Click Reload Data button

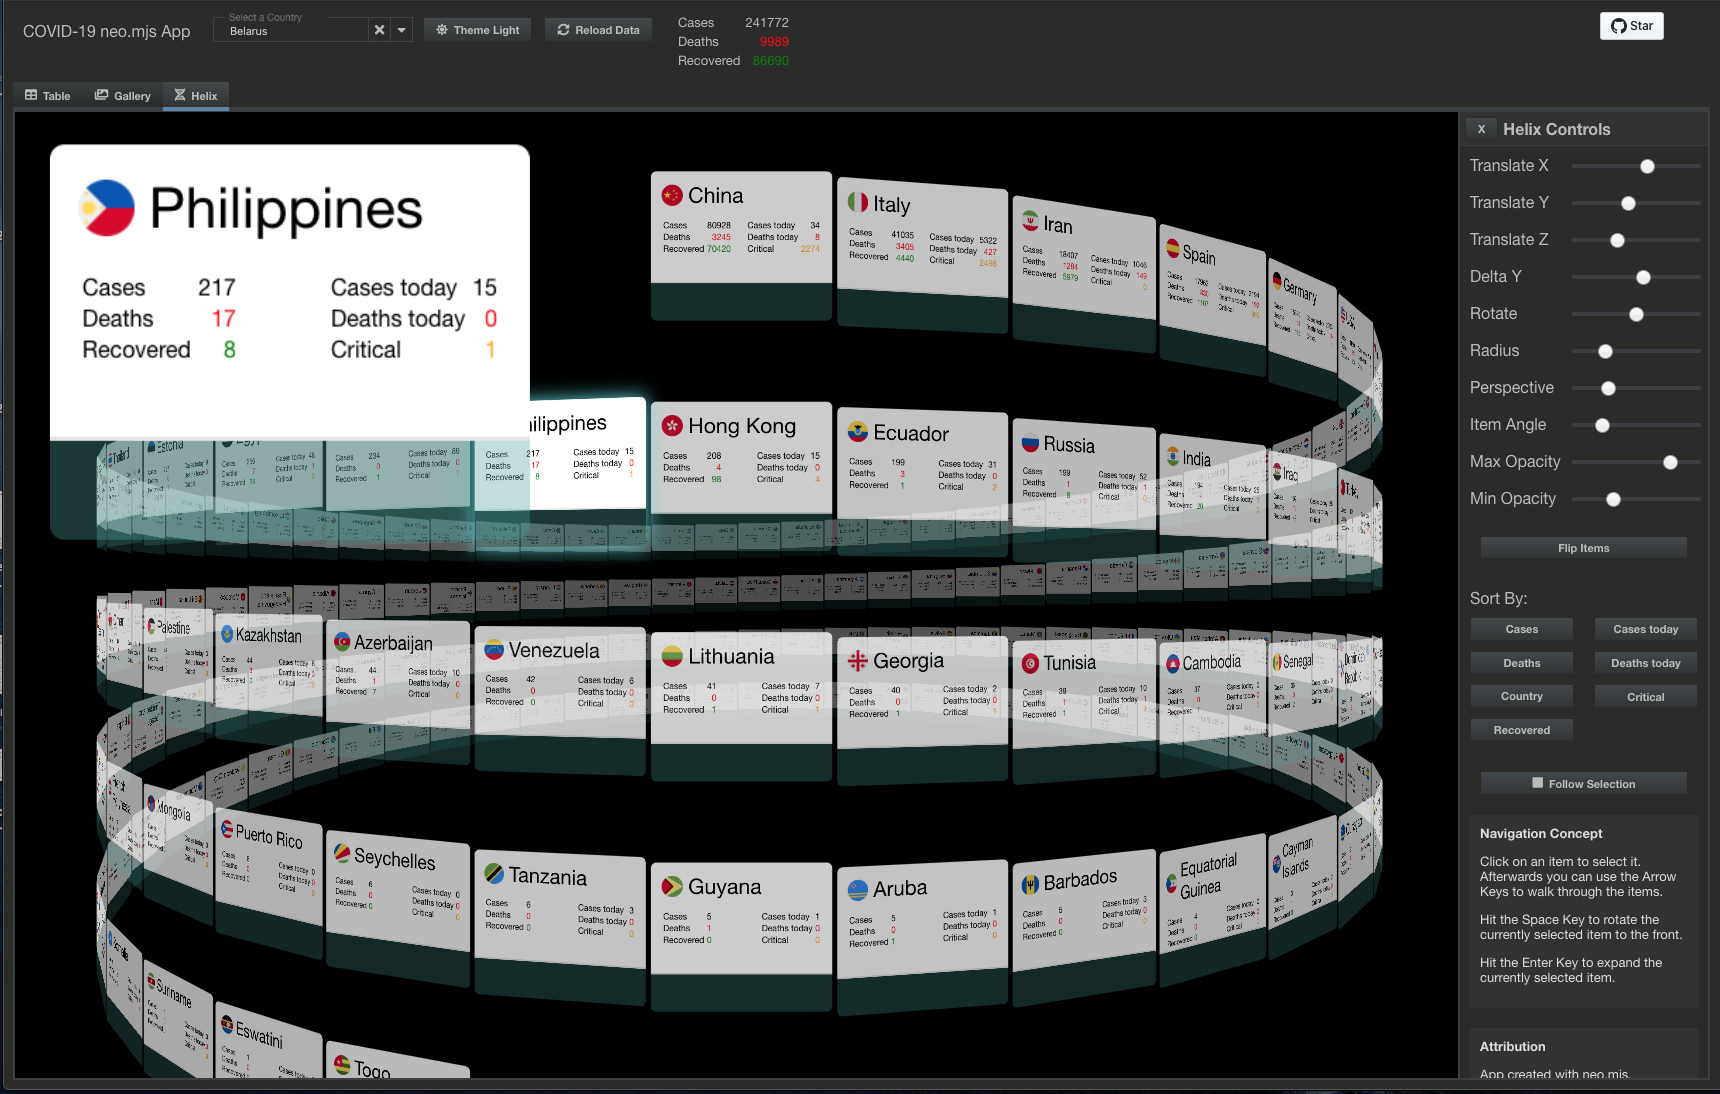pyautogui.click(x=598, y=30)
